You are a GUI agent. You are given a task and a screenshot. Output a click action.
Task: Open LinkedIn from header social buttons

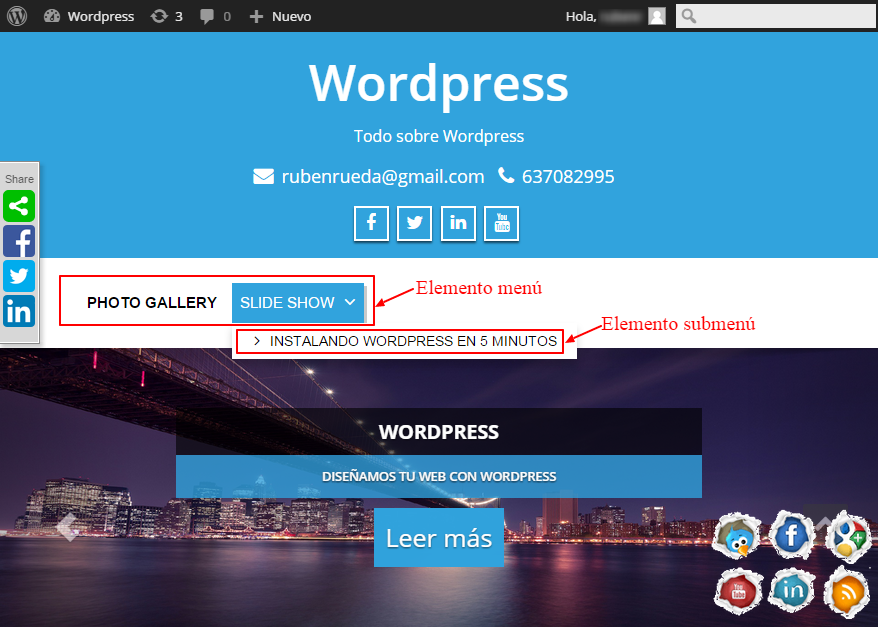point(458,223)
